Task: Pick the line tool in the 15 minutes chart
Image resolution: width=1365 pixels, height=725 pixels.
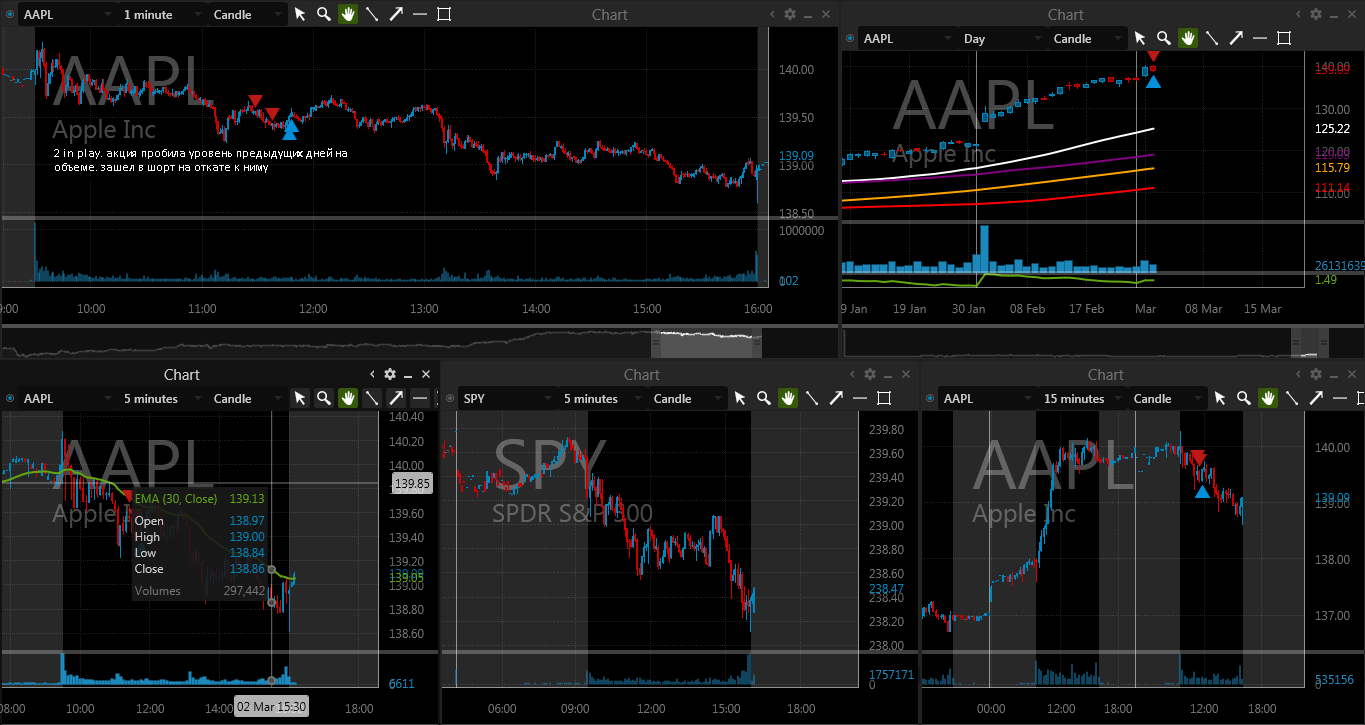Action: tap(1292, 398)
